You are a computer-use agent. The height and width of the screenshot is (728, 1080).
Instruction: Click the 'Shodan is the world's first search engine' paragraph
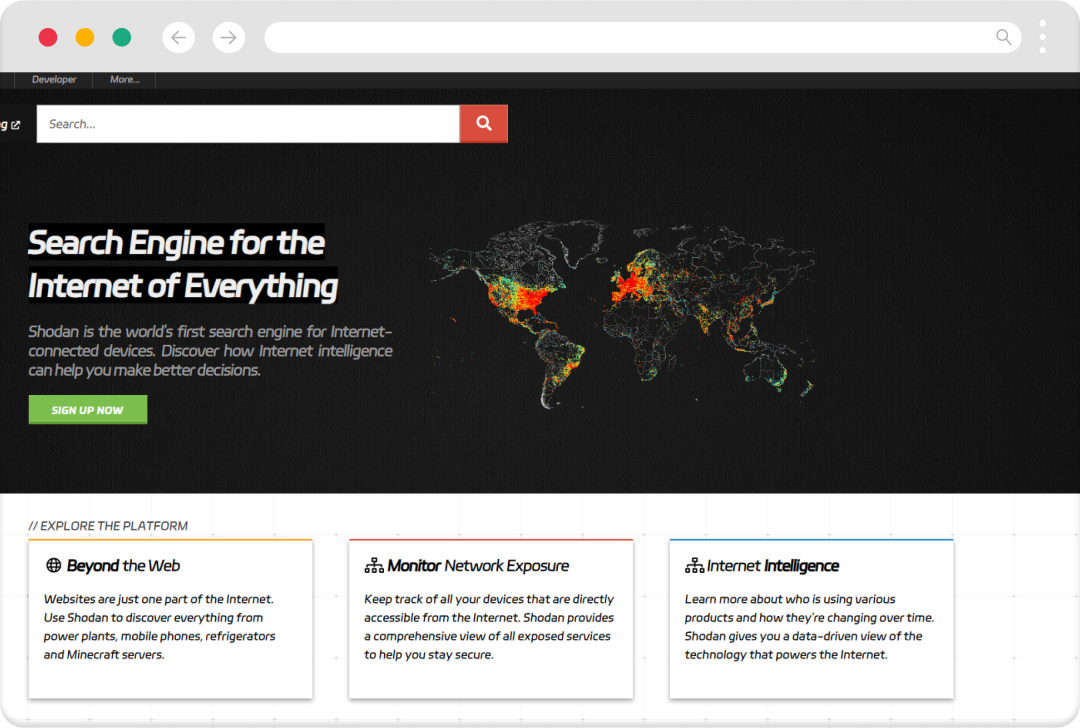tap(211, 351)
